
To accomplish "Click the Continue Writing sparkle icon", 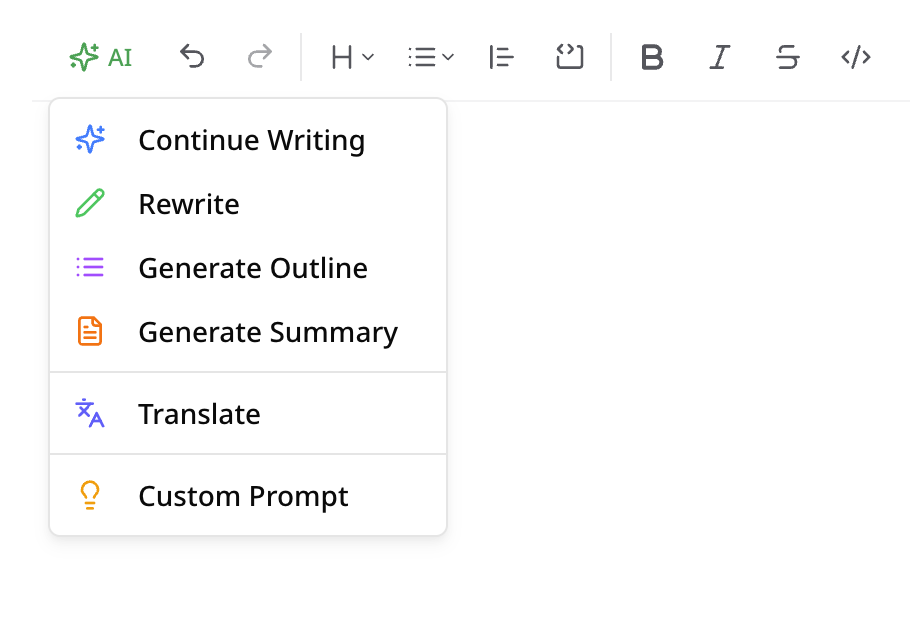I will pyautogui.click(x=89, y=140).
